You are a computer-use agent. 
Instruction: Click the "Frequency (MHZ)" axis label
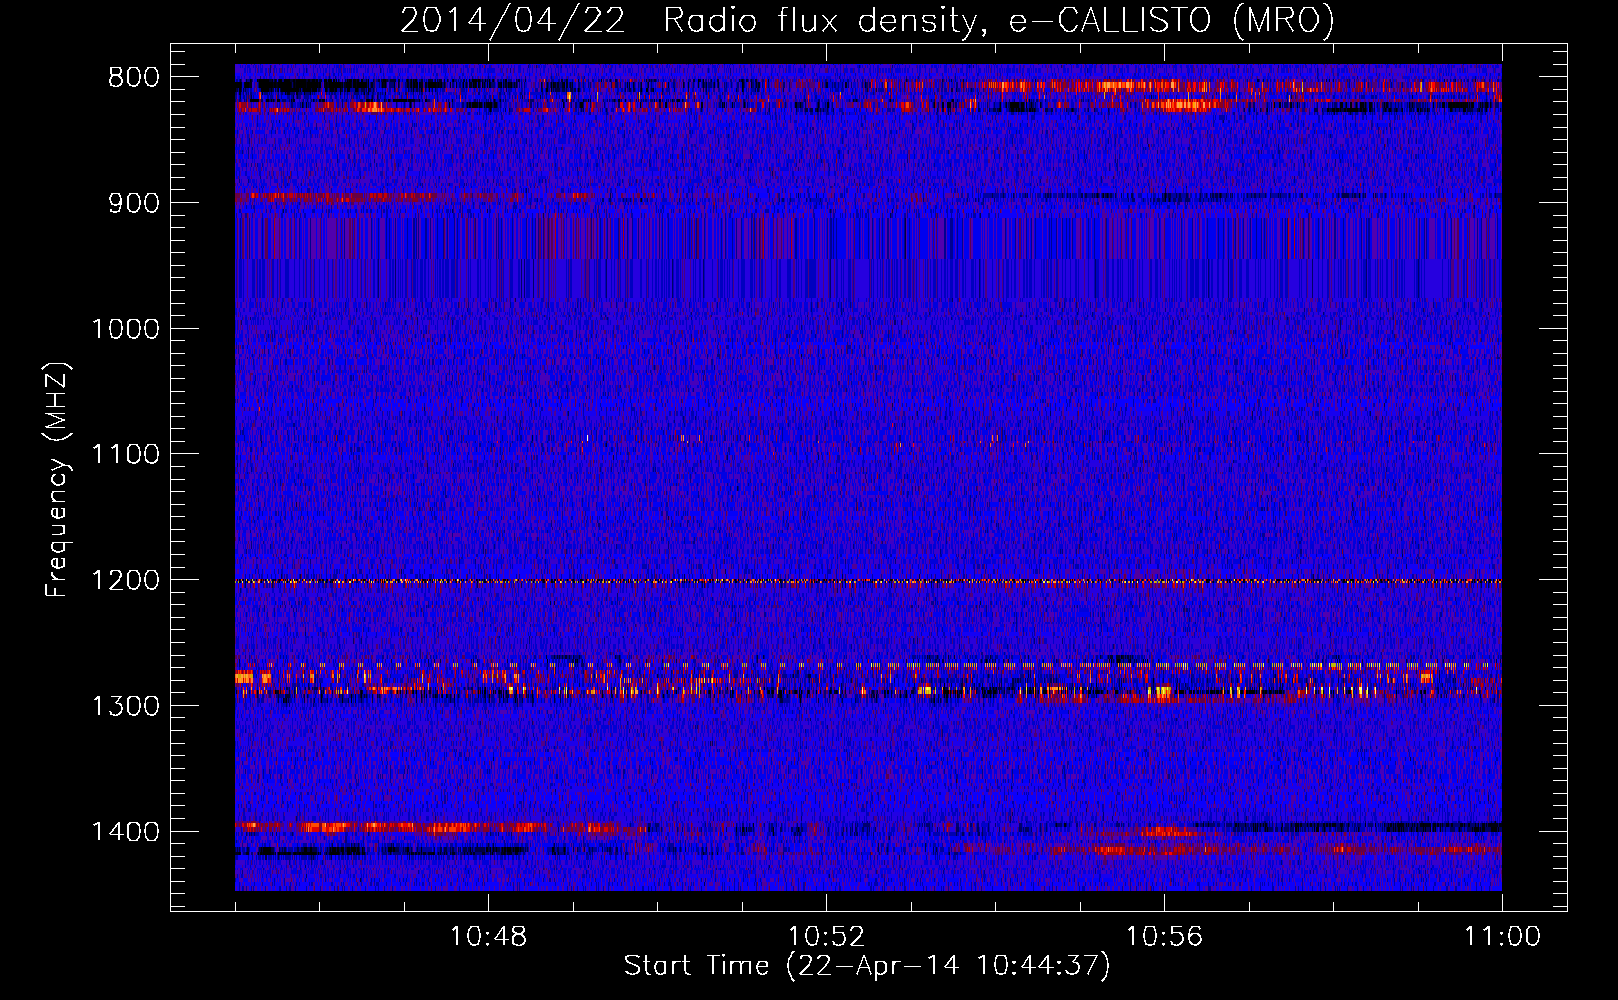click(57, 480)
